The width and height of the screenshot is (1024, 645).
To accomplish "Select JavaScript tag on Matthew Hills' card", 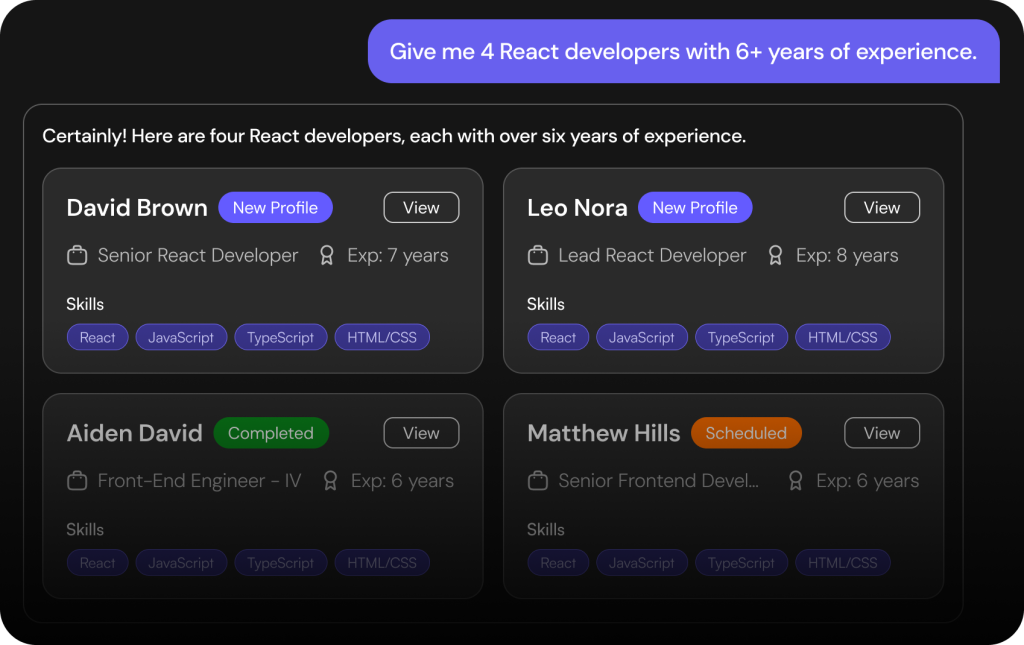I will [x=642, y=563].
